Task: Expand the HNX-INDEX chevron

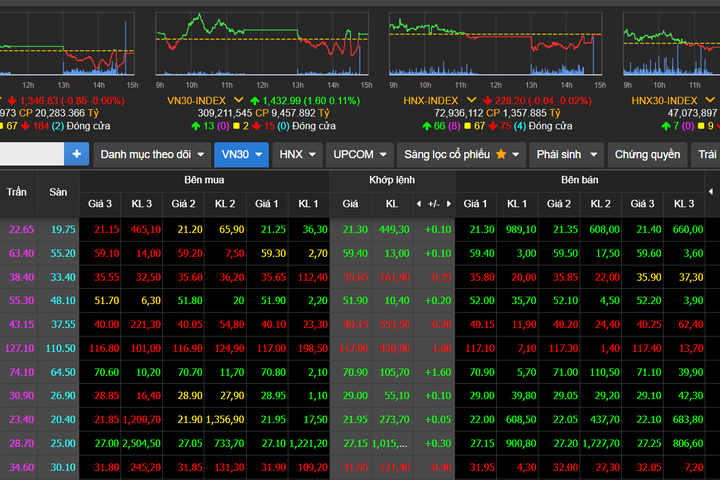Action: point(472,100)
